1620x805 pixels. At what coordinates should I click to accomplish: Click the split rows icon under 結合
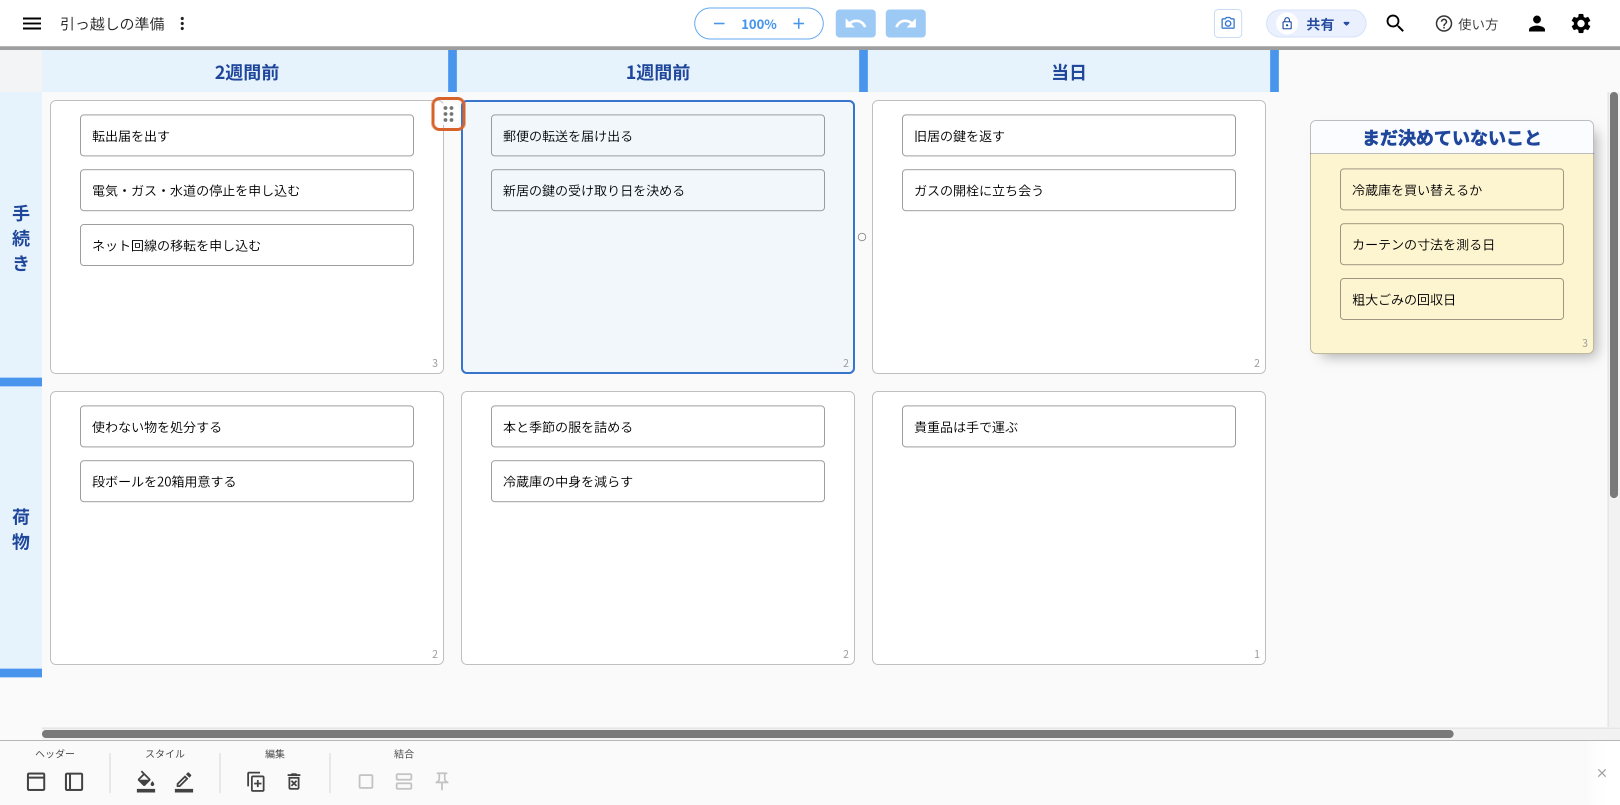click(x=404, y=782)
